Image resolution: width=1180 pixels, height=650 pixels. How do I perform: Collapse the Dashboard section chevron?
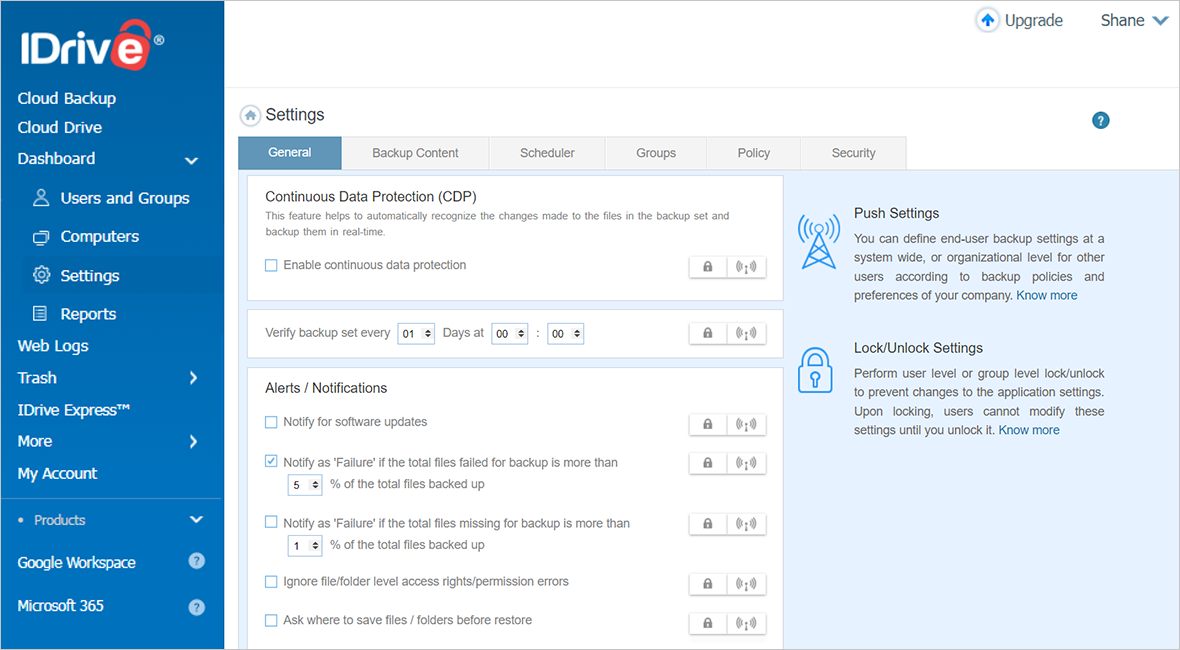tap(192, 160)
